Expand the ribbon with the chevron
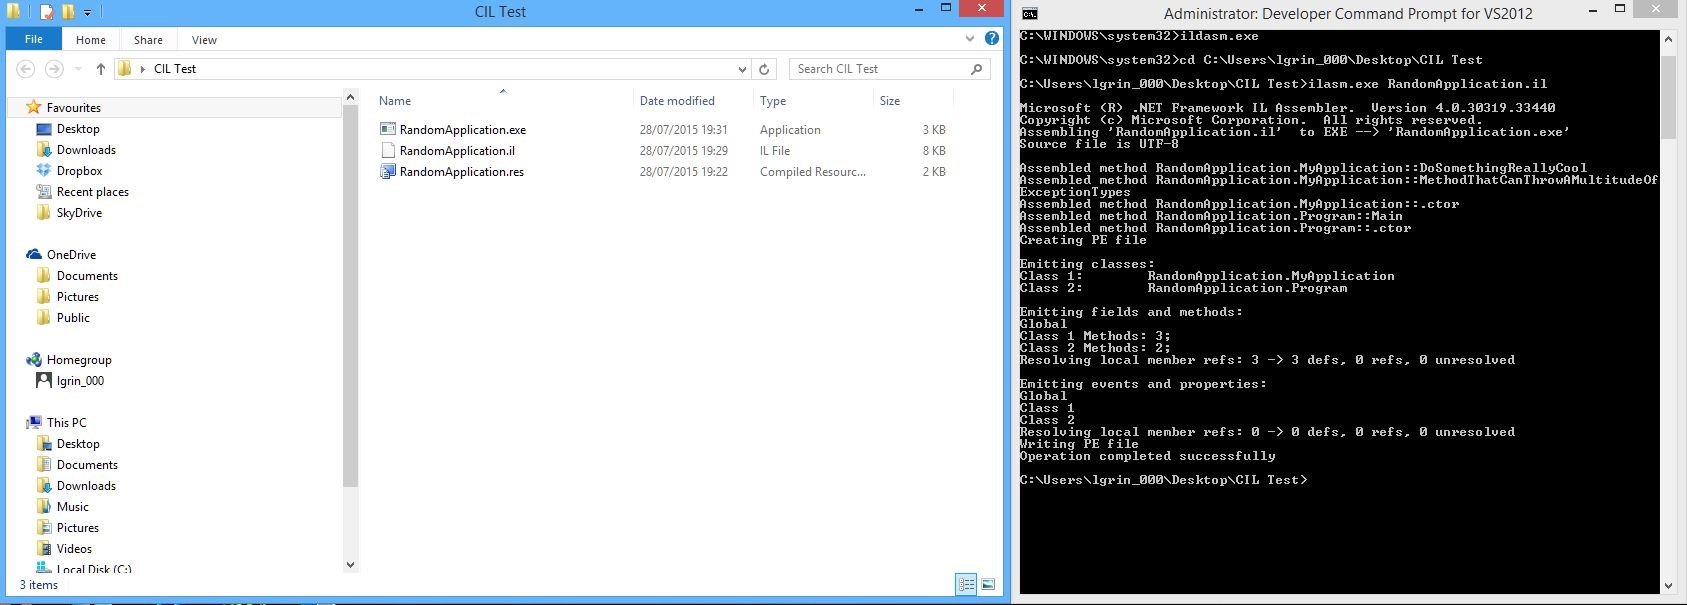Image resolution: width=1687 pixels, height=605 pixels. click(x=969, y=39)
